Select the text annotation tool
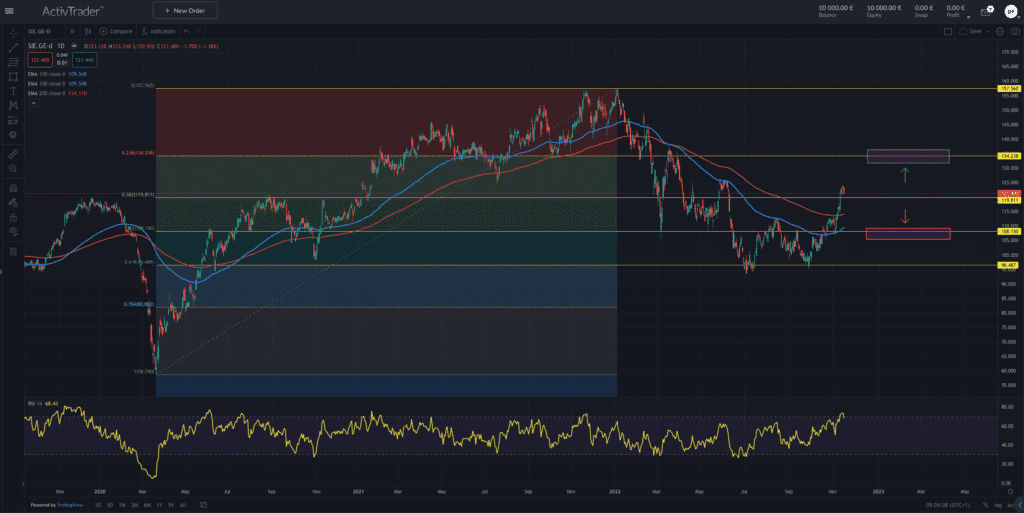Viewport: 1024px width, 513px height. pos(13,90)
